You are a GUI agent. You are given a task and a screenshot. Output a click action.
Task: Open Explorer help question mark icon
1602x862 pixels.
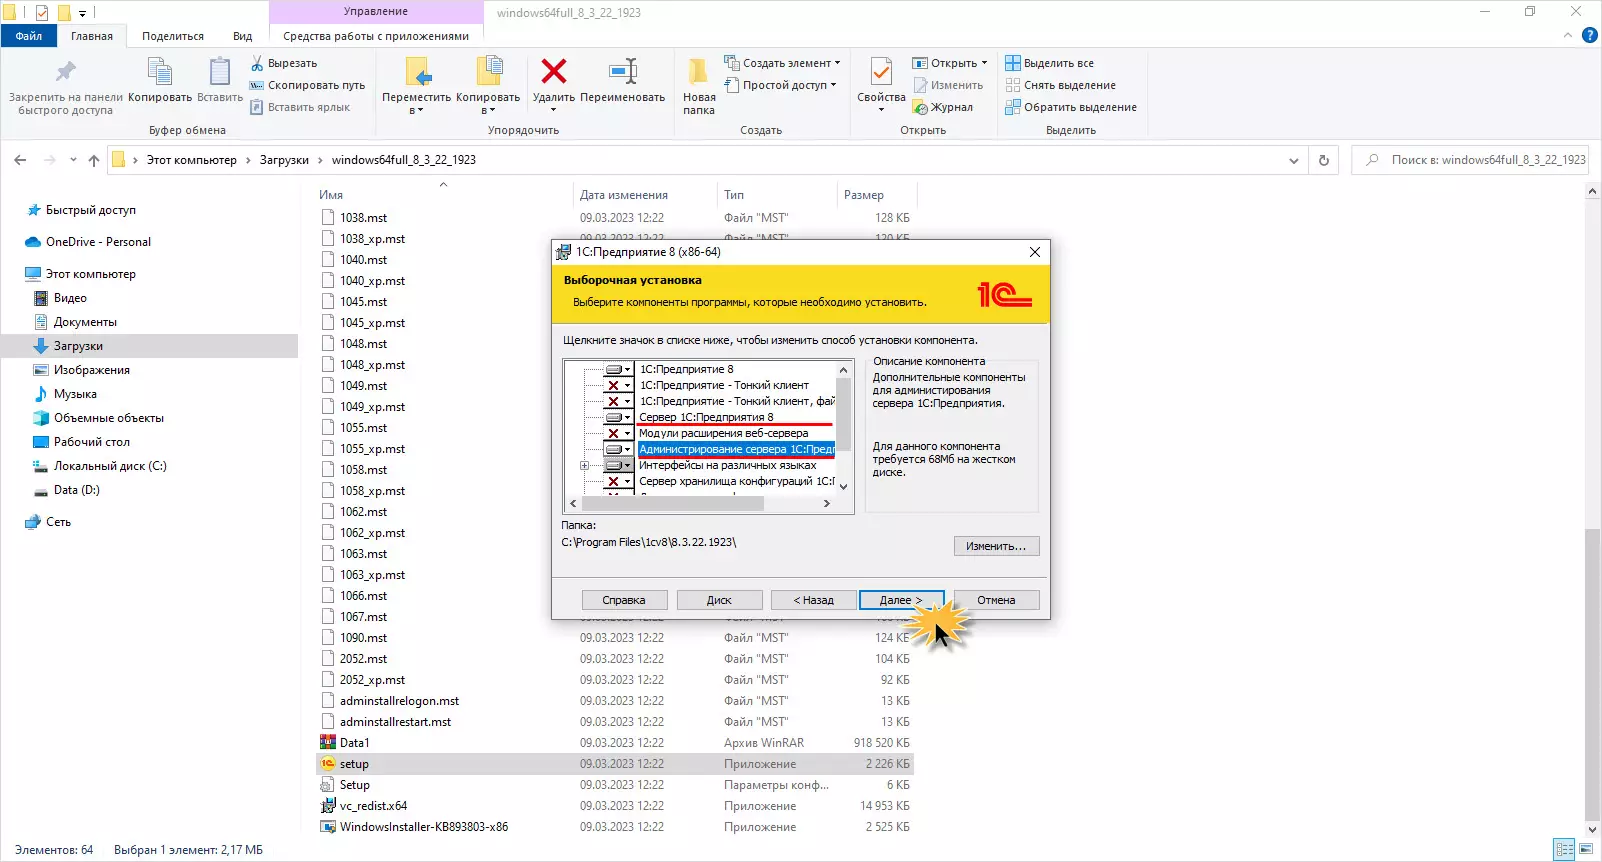click(1590, 35)
